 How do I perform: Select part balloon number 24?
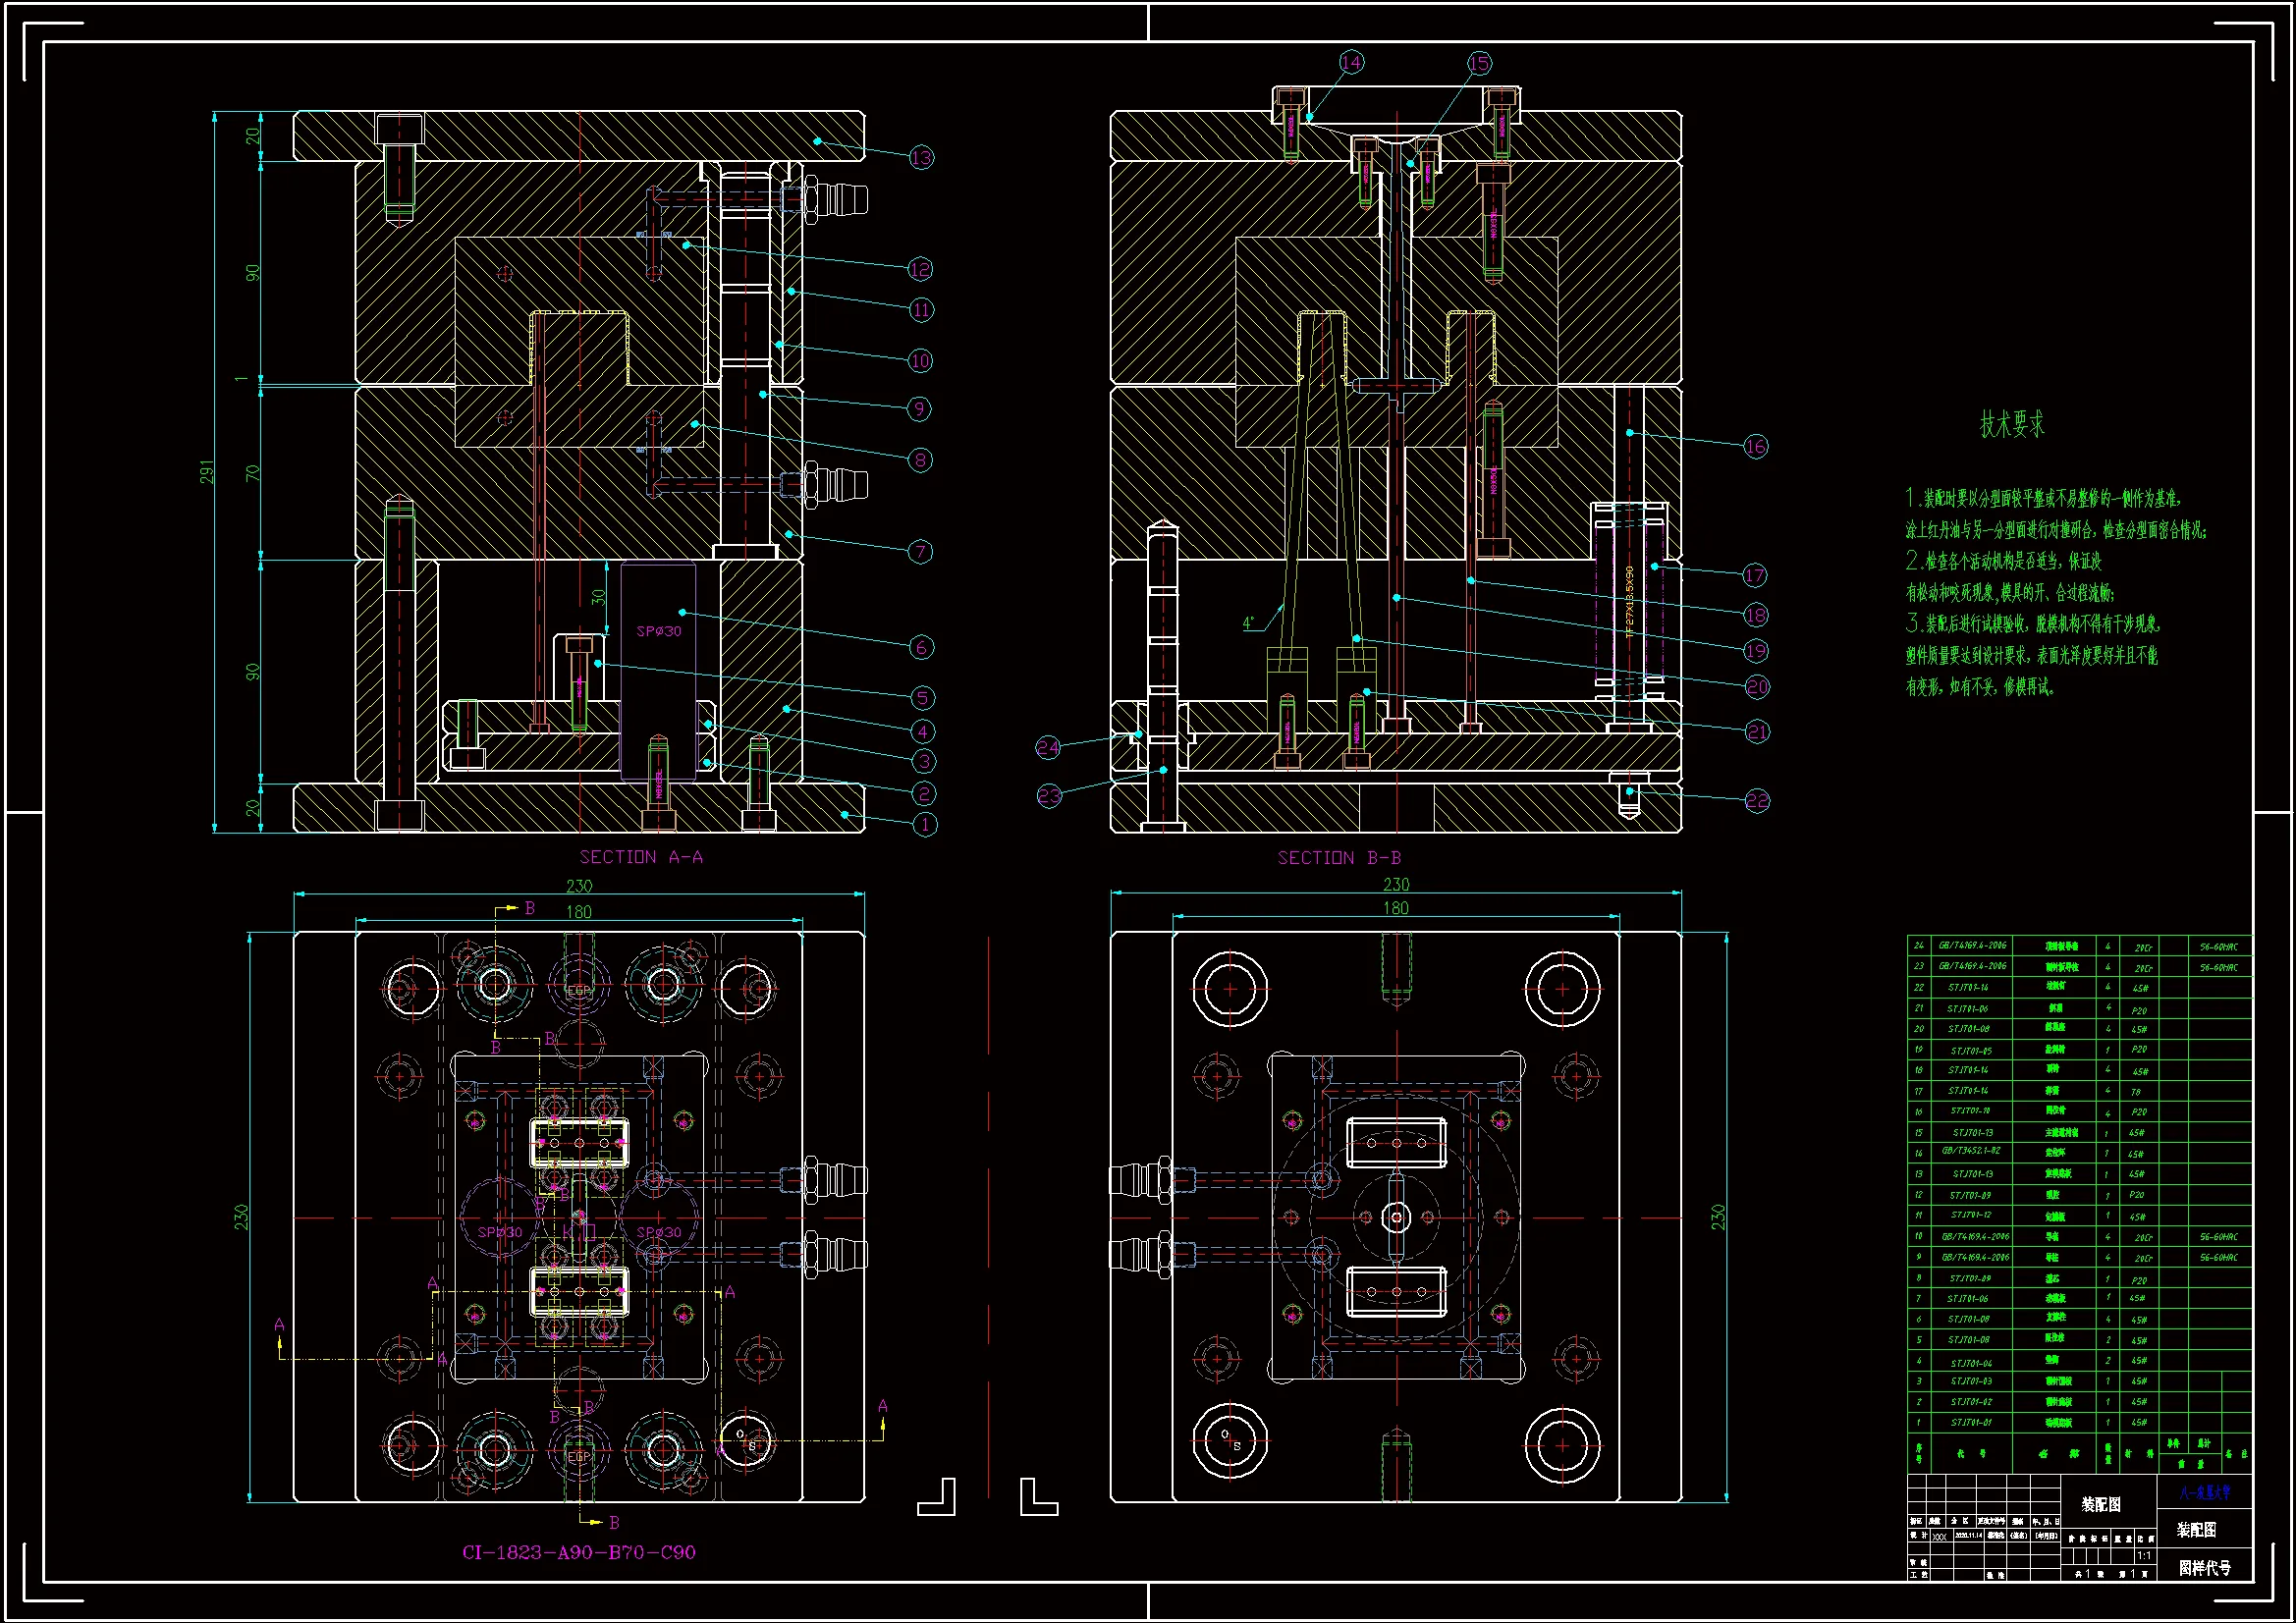pos(1048,747)
